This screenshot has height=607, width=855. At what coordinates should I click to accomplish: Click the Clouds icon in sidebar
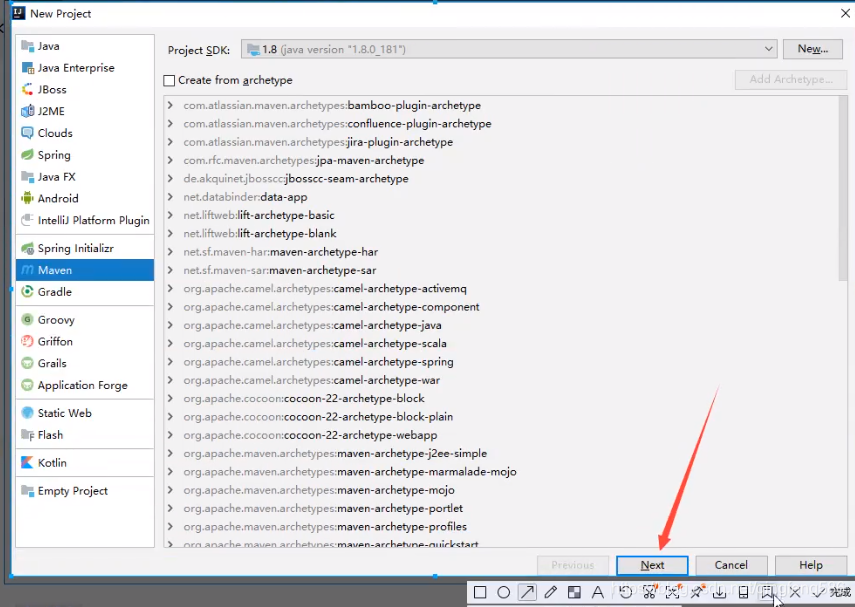(x=27, y=133)
